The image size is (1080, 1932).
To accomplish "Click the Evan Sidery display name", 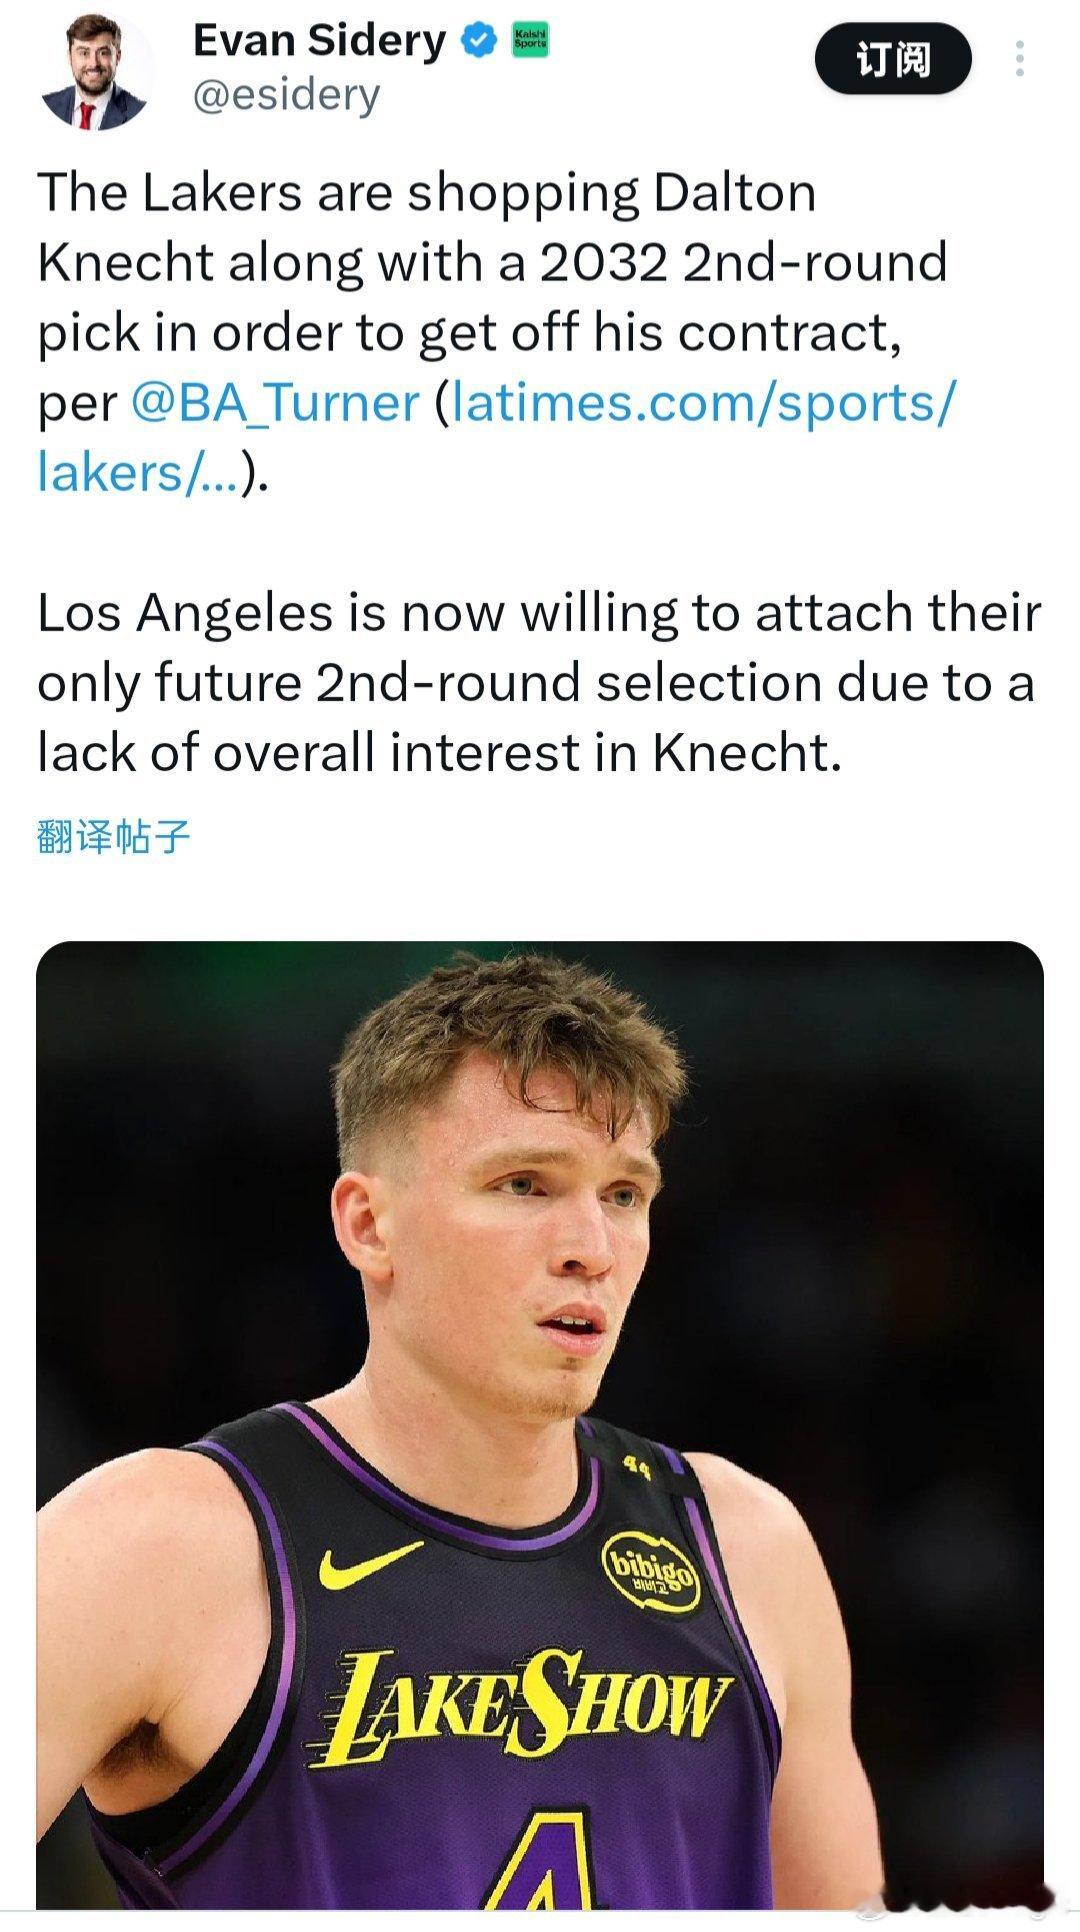I will [x=318, y=41].
